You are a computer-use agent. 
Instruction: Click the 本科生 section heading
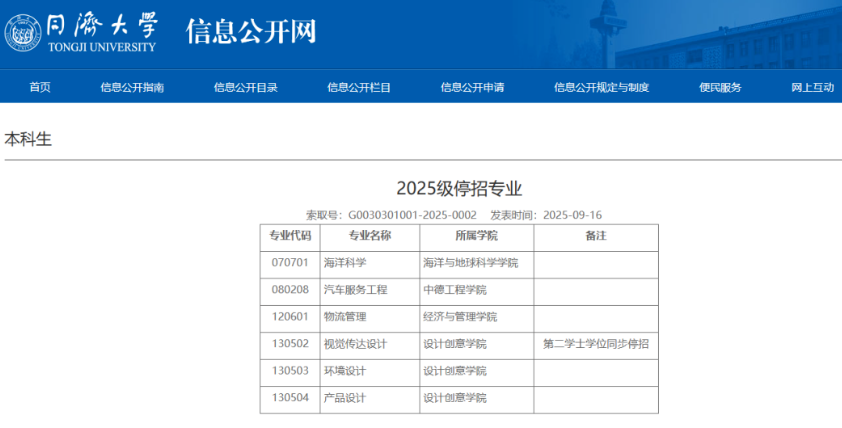(28, 139)
